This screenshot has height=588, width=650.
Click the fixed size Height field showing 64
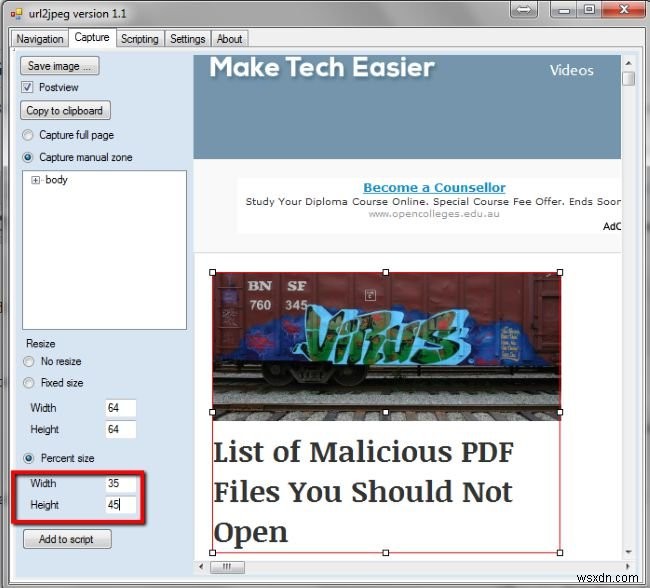(121, 429)
